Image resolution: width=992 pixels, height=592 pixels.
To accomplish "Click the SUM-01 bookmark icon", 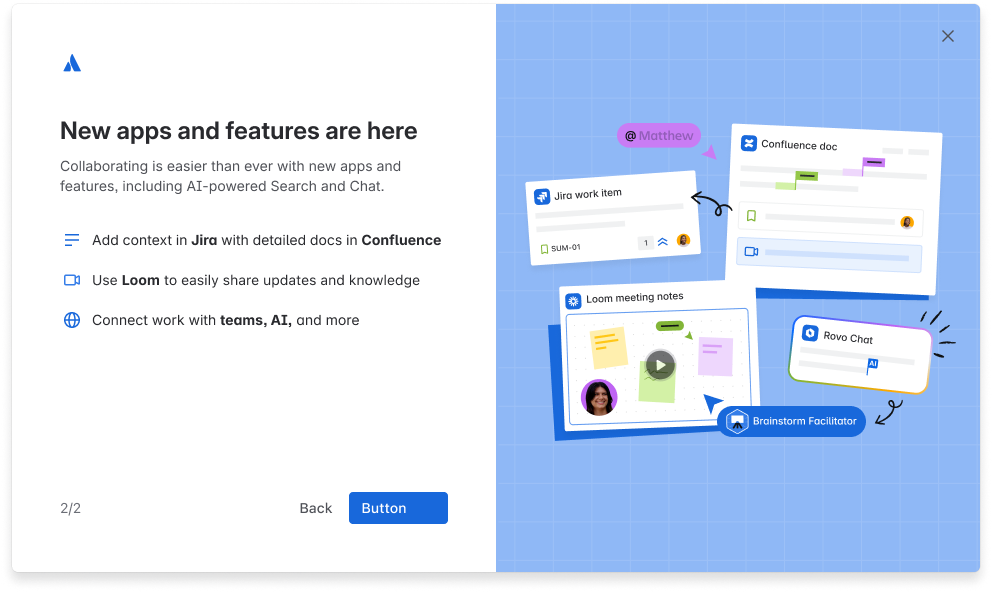I will (x=544, y=249).
